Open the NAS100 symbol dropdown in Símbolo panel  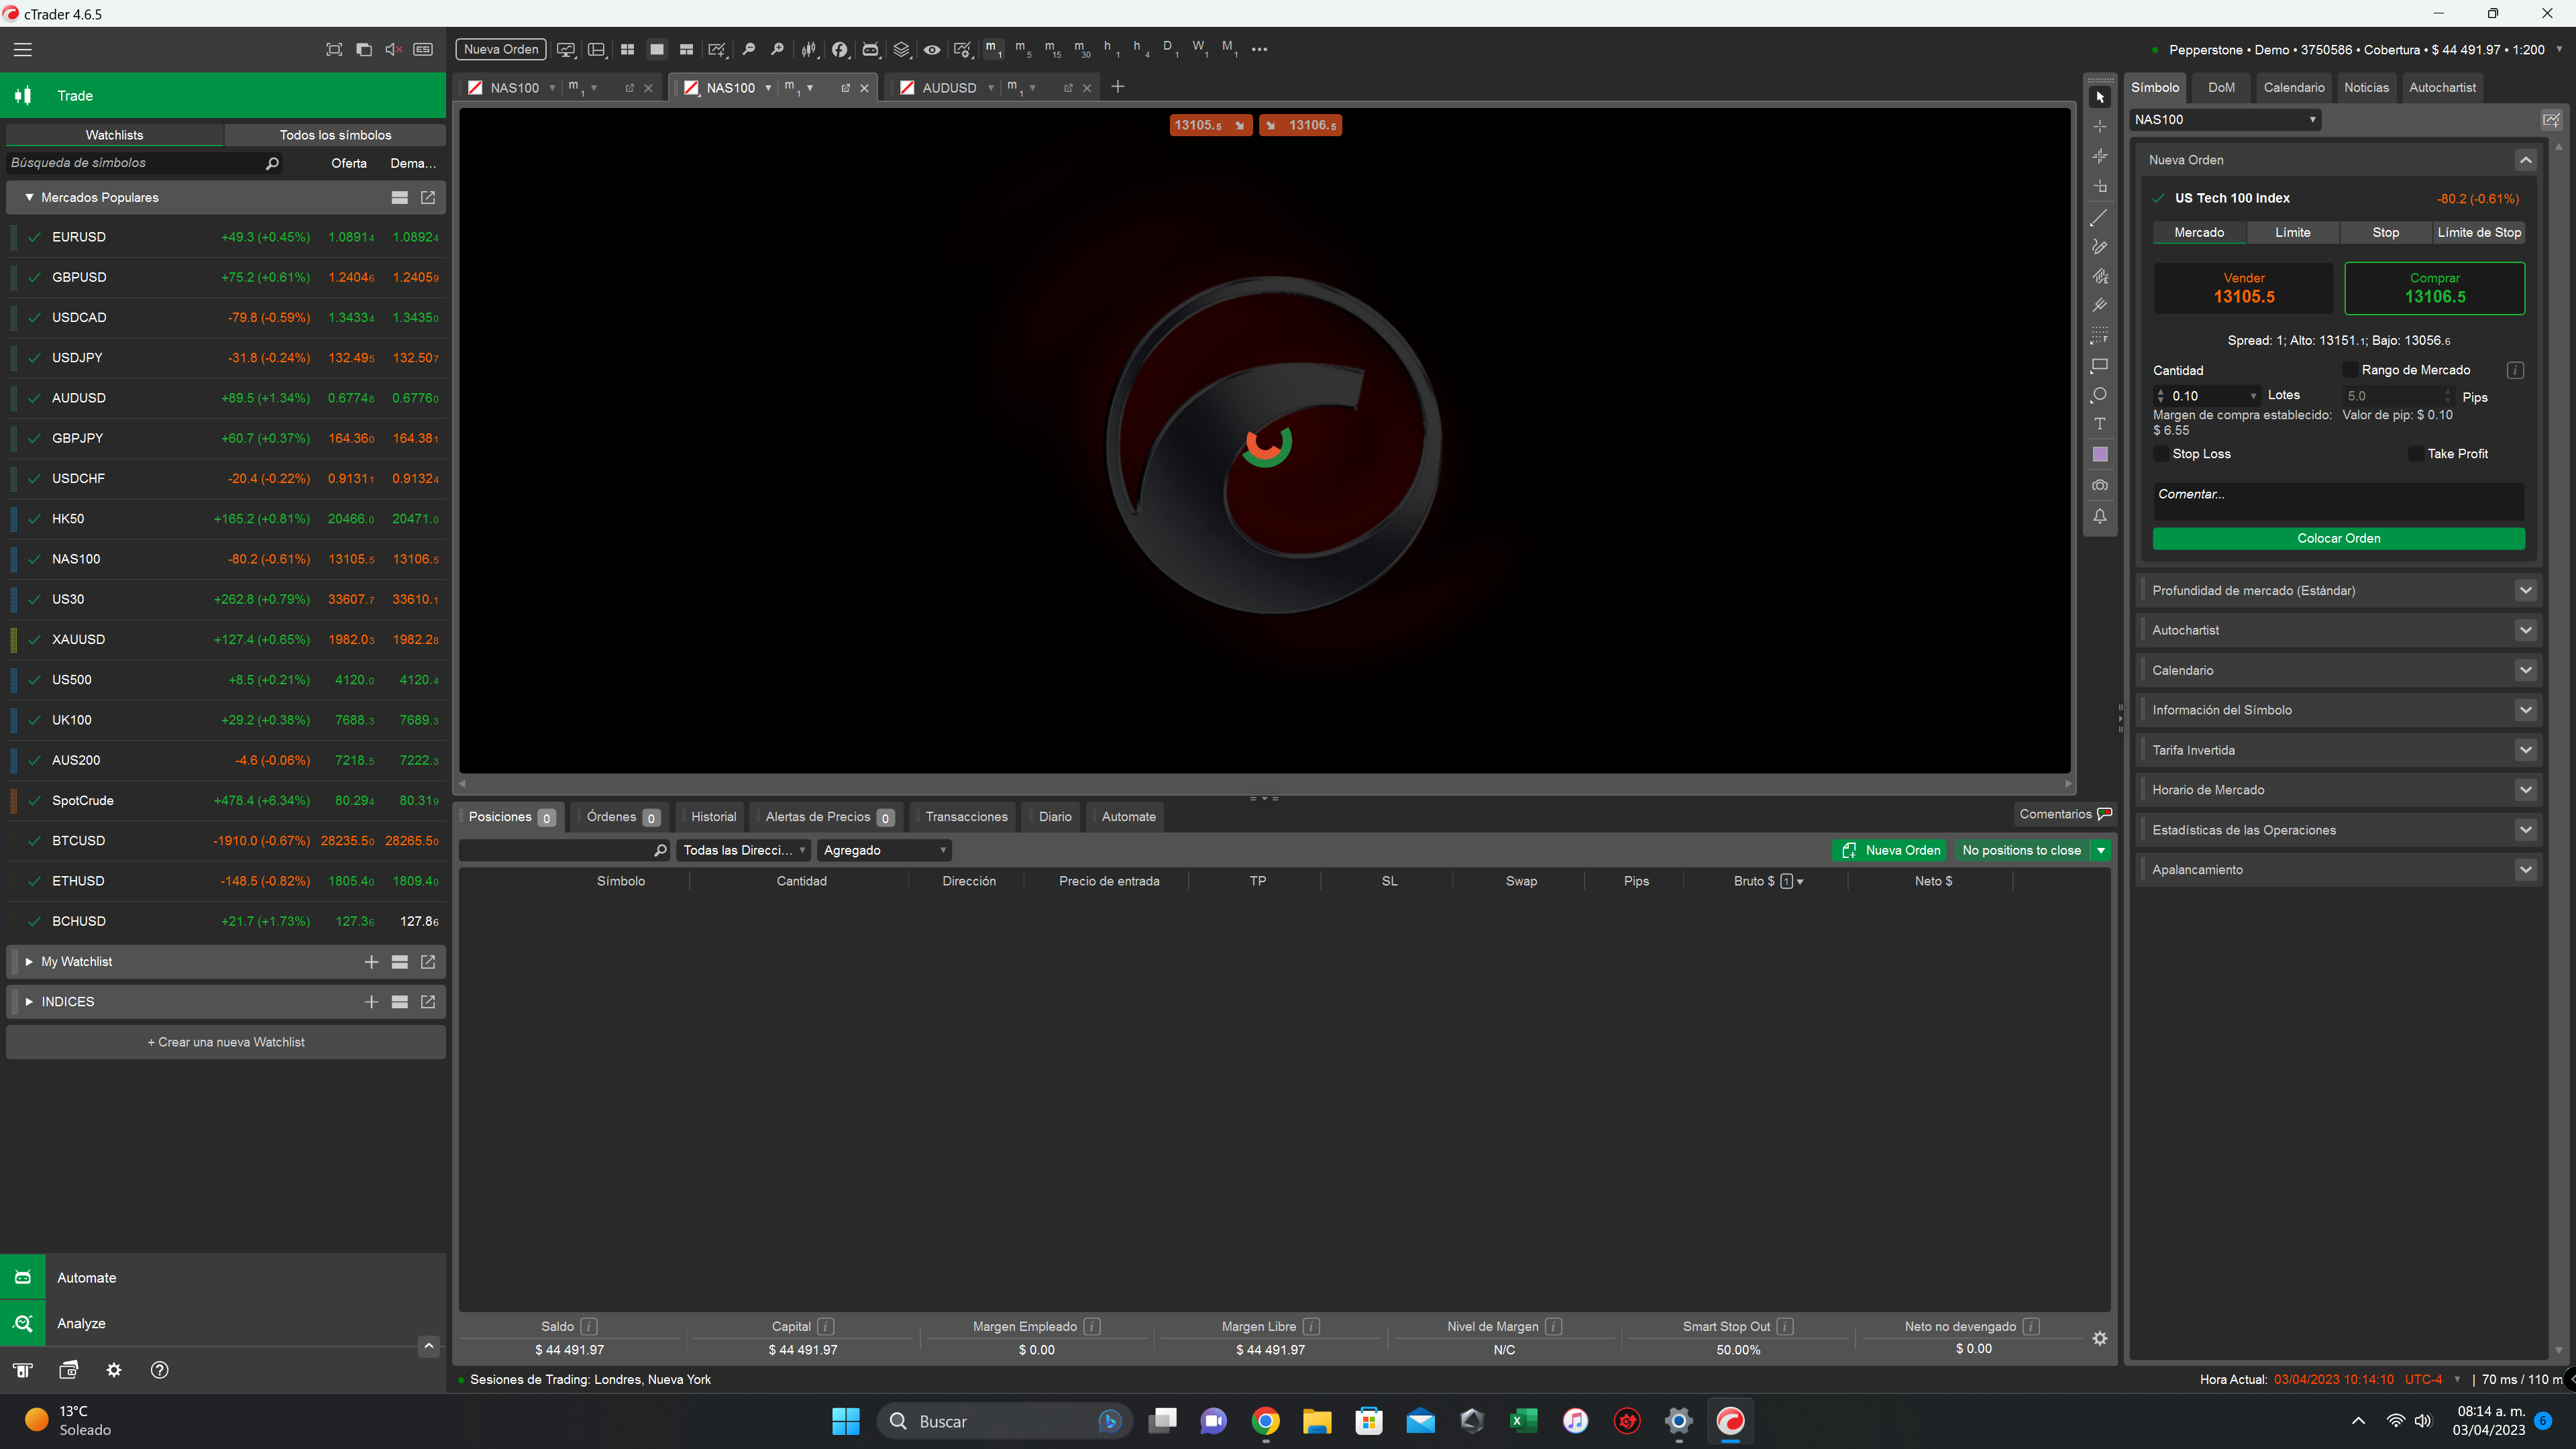click(2225, 120)
